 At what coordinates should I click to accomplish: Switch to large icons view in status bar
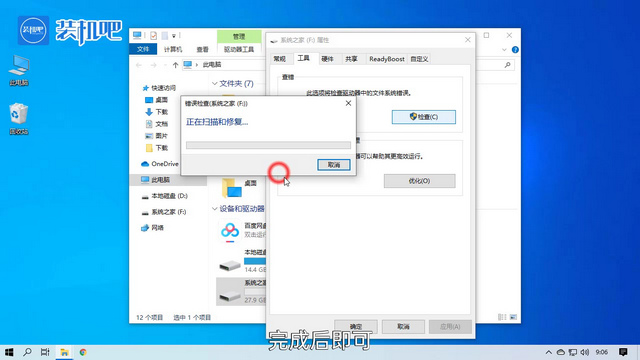pyautogui.click(x=513, y=317)
